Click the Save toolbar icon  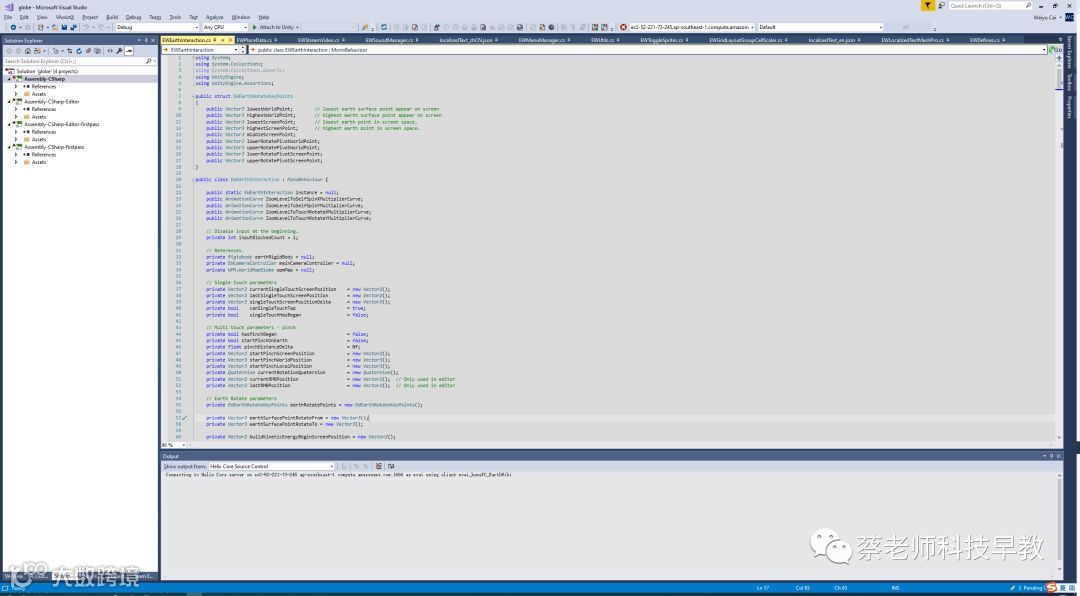64,28
